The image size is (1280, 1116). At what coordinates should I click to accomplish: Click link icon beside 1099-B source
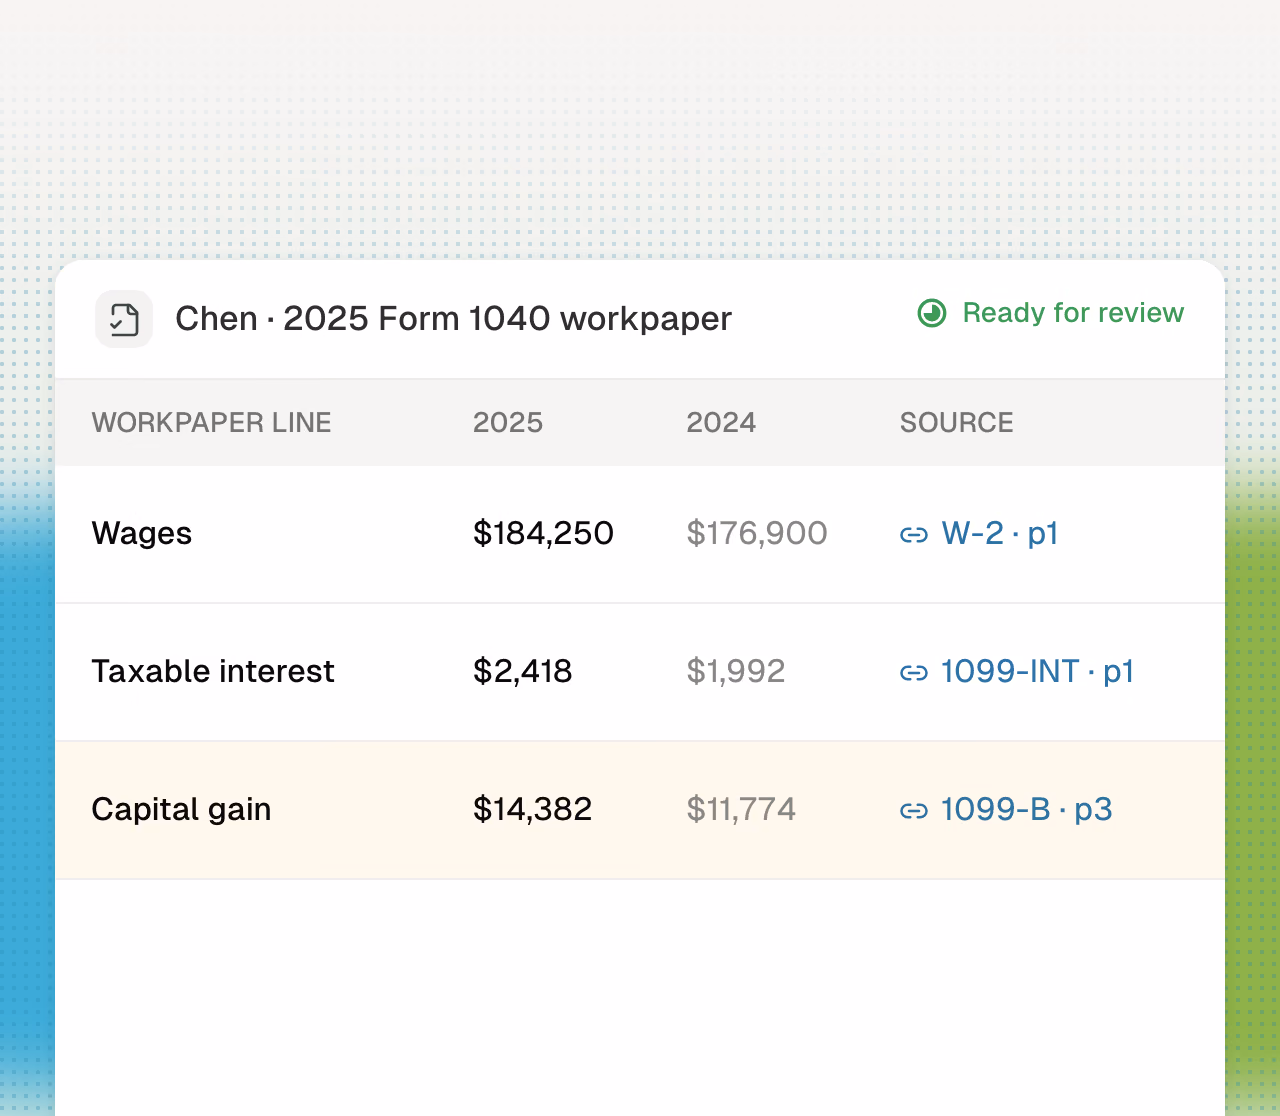(914, 811)
